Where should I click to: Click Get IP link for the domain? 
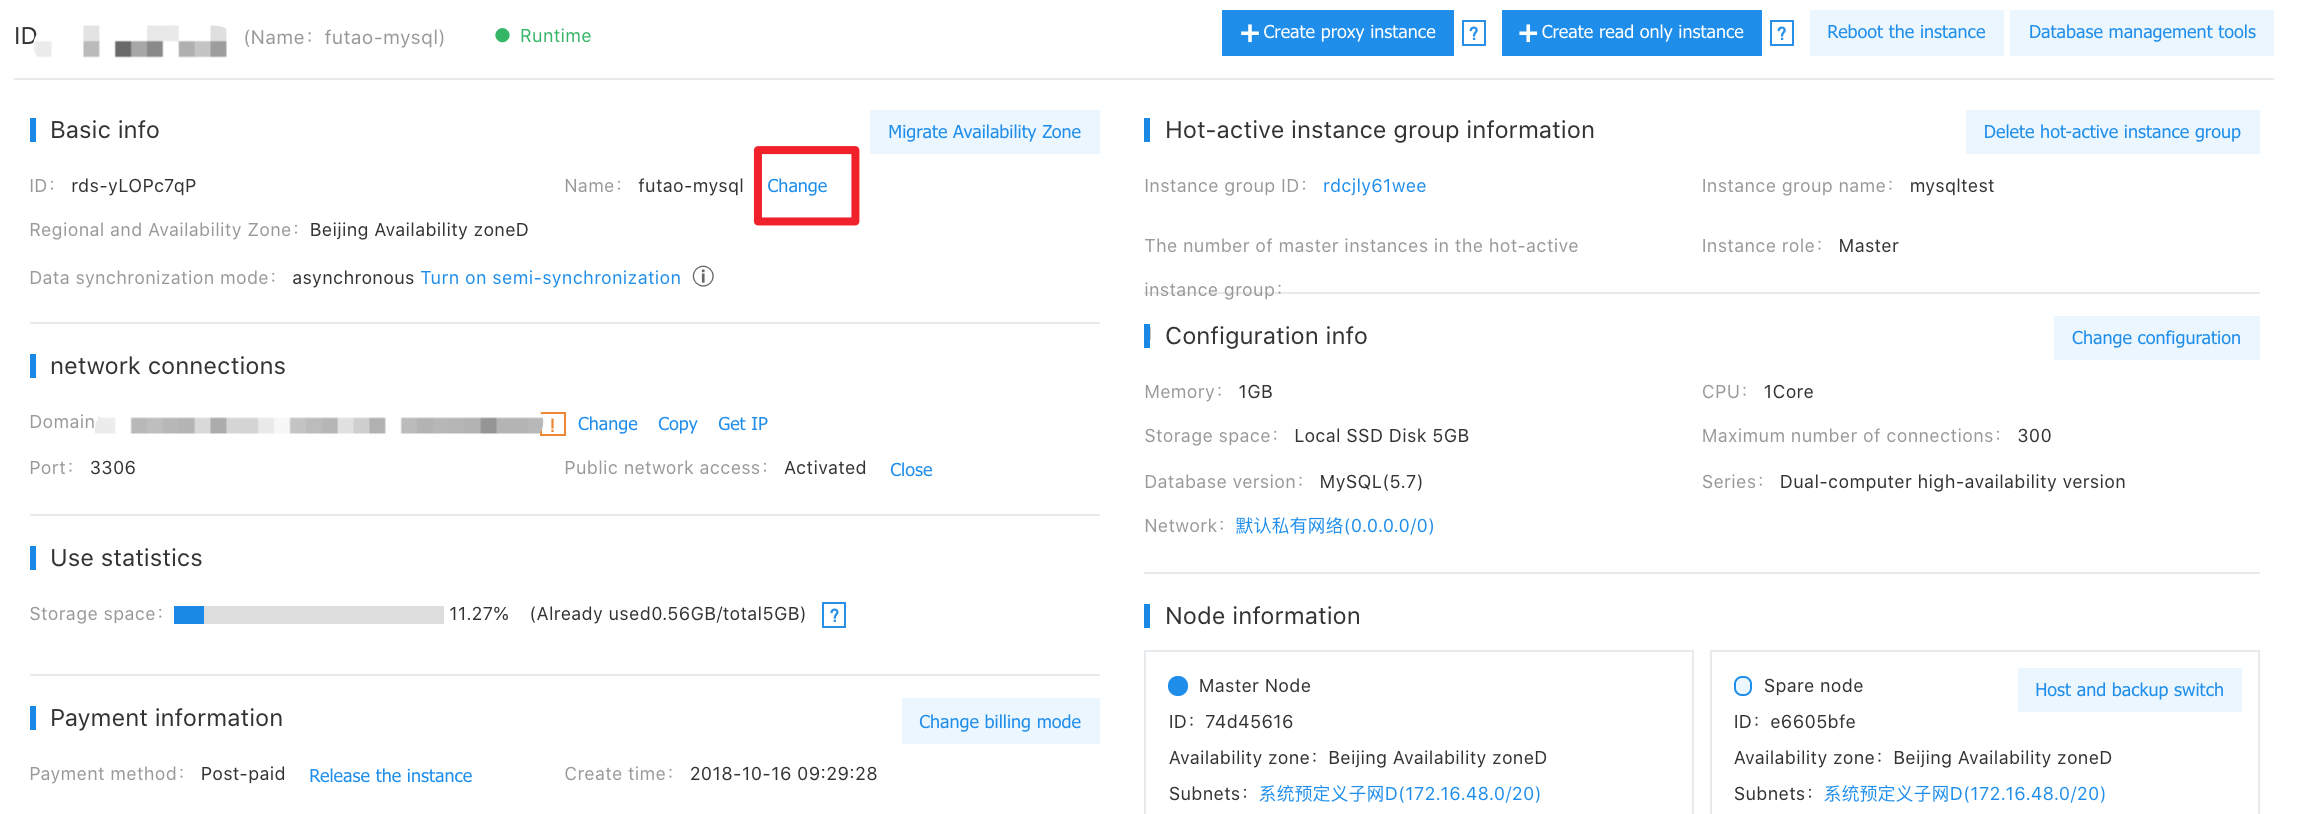pos(742,424)
